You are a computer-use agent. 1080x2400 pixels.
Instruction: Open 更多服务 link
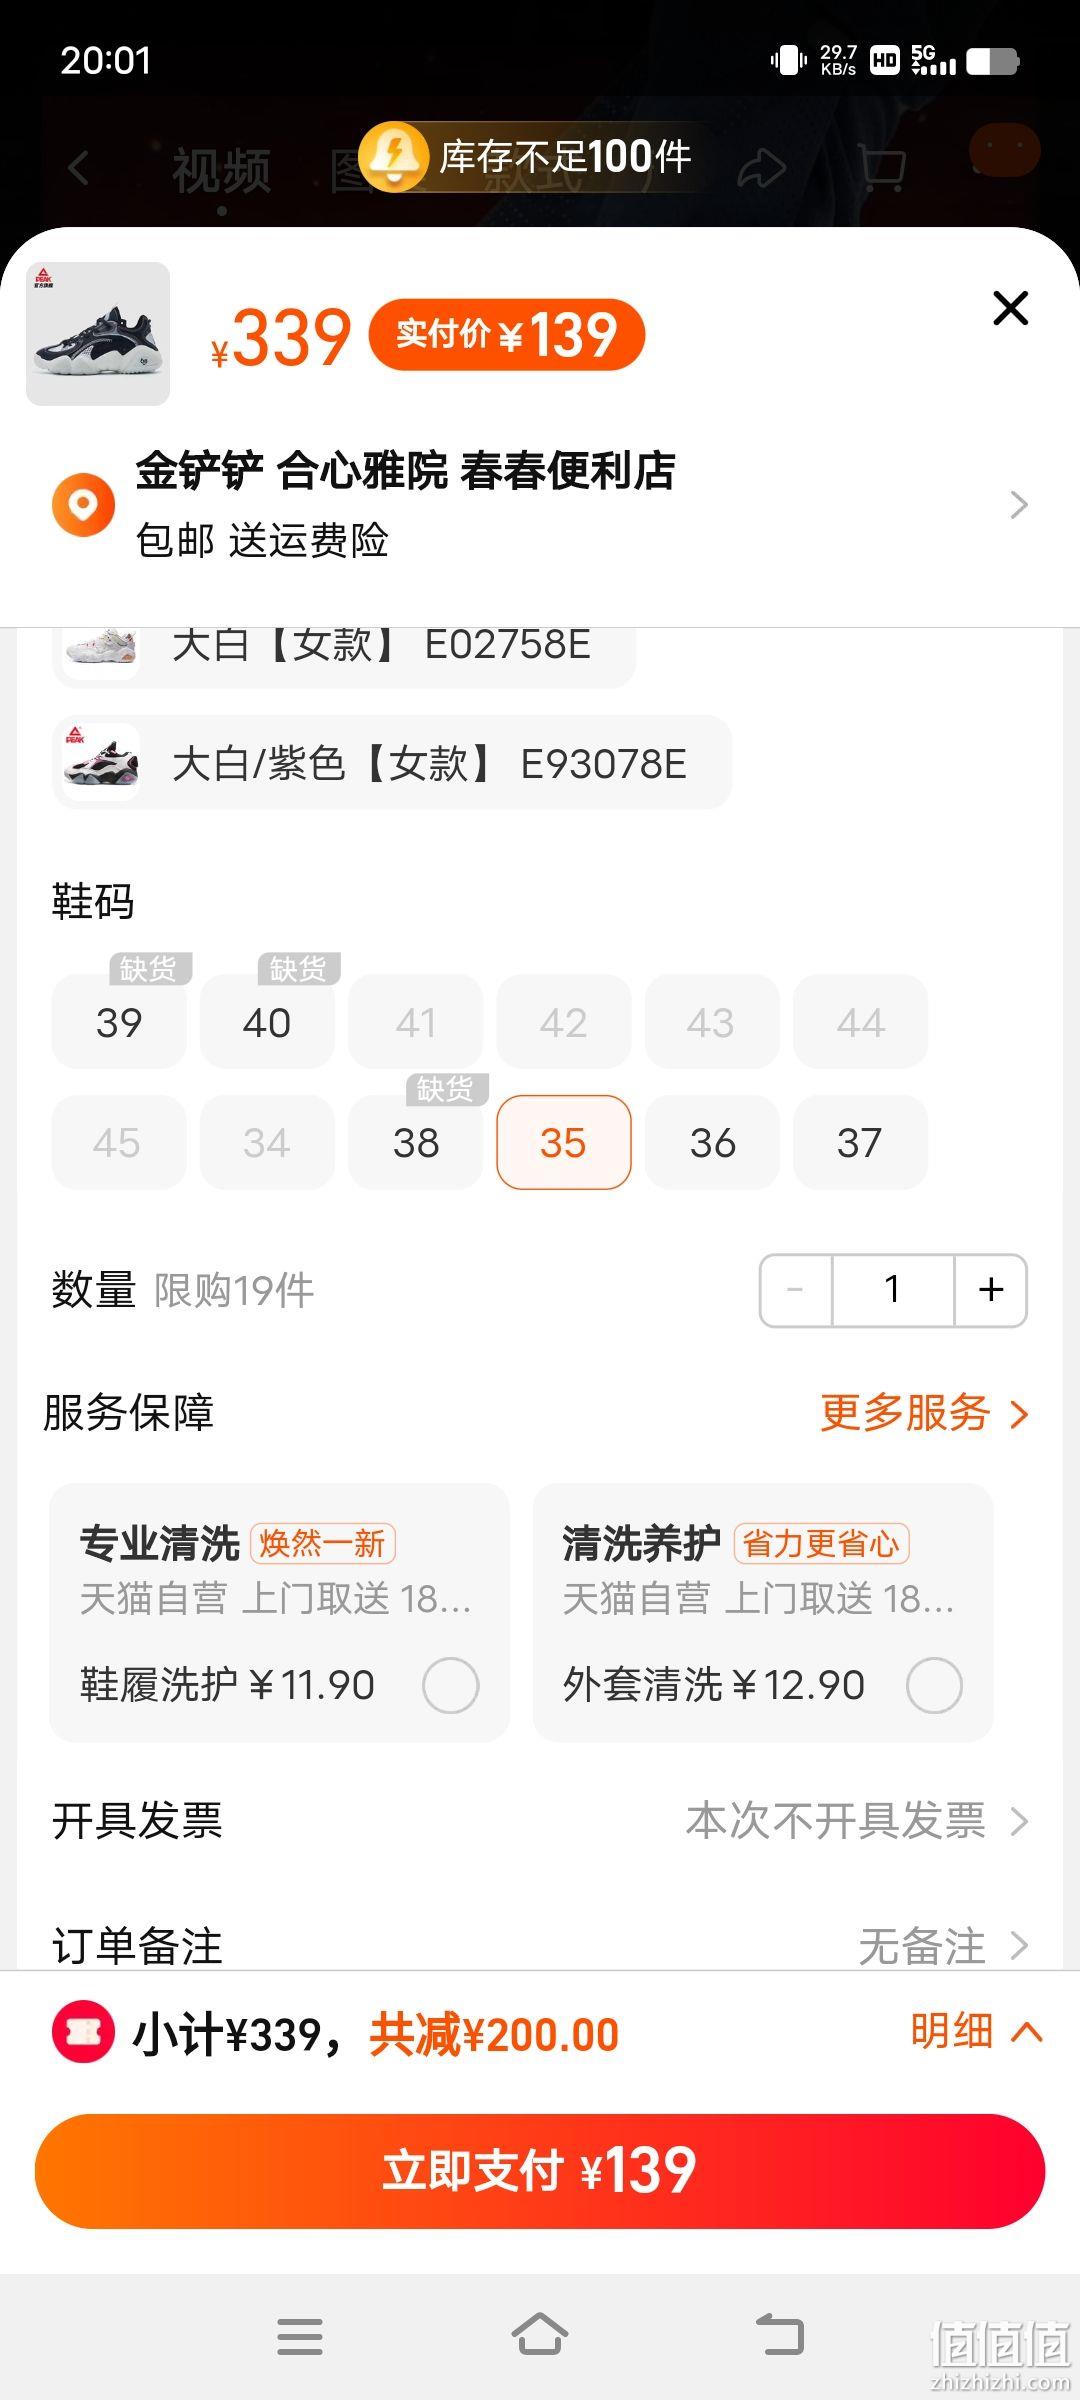tap(924, 1412)
